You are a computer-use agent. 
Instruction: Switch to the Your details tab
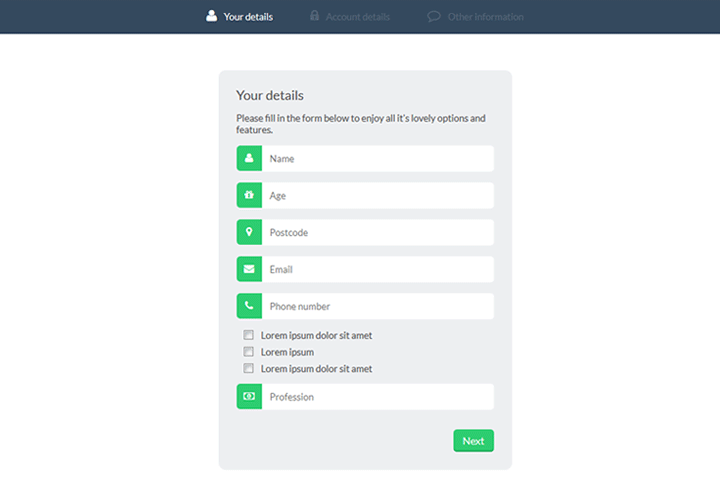tap(248, 16)
